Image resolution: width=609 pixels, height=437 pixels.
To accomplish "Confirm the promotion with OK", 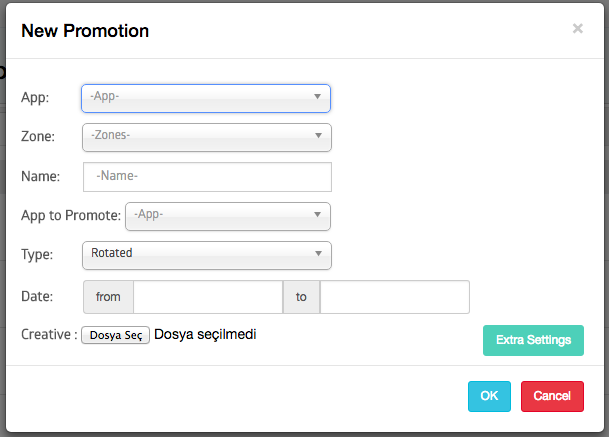I will (x=489, y=396).
